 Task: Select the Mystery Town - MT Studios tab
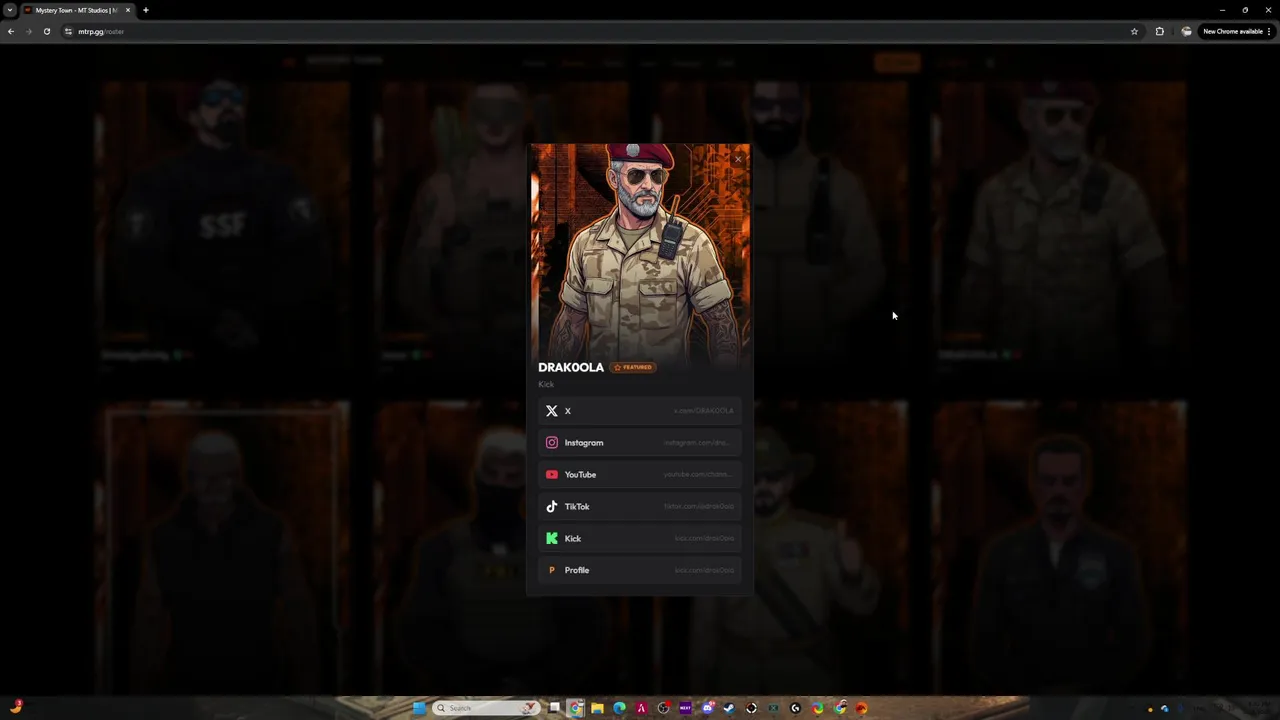tap(77, 10)
